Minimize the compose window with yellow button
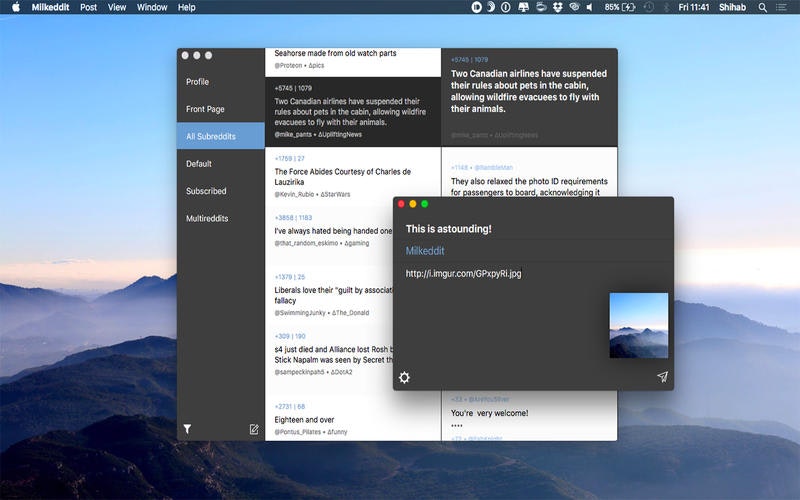The width and height of the screenshot is (800, 500). point(413,204)
